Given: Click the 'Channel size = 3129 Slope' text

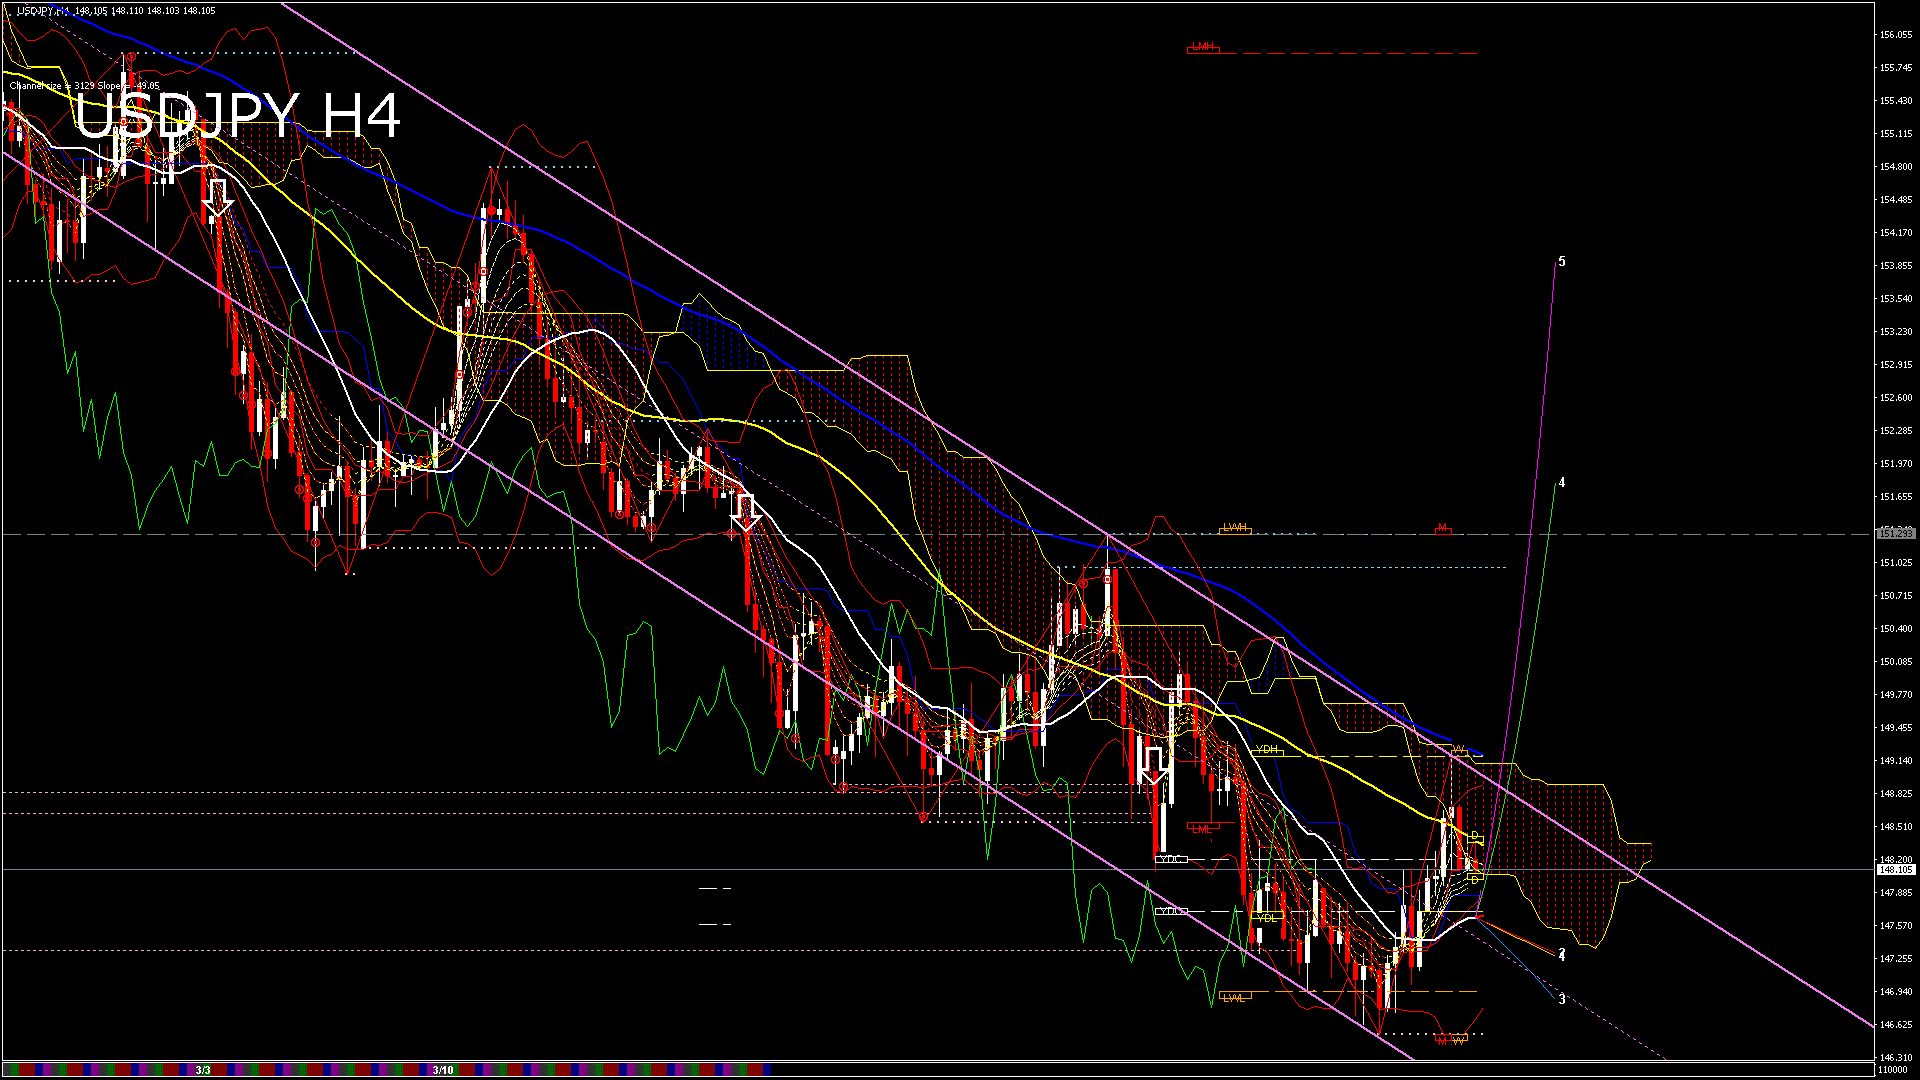Looking at the screenshot, I should coord(66,86).
